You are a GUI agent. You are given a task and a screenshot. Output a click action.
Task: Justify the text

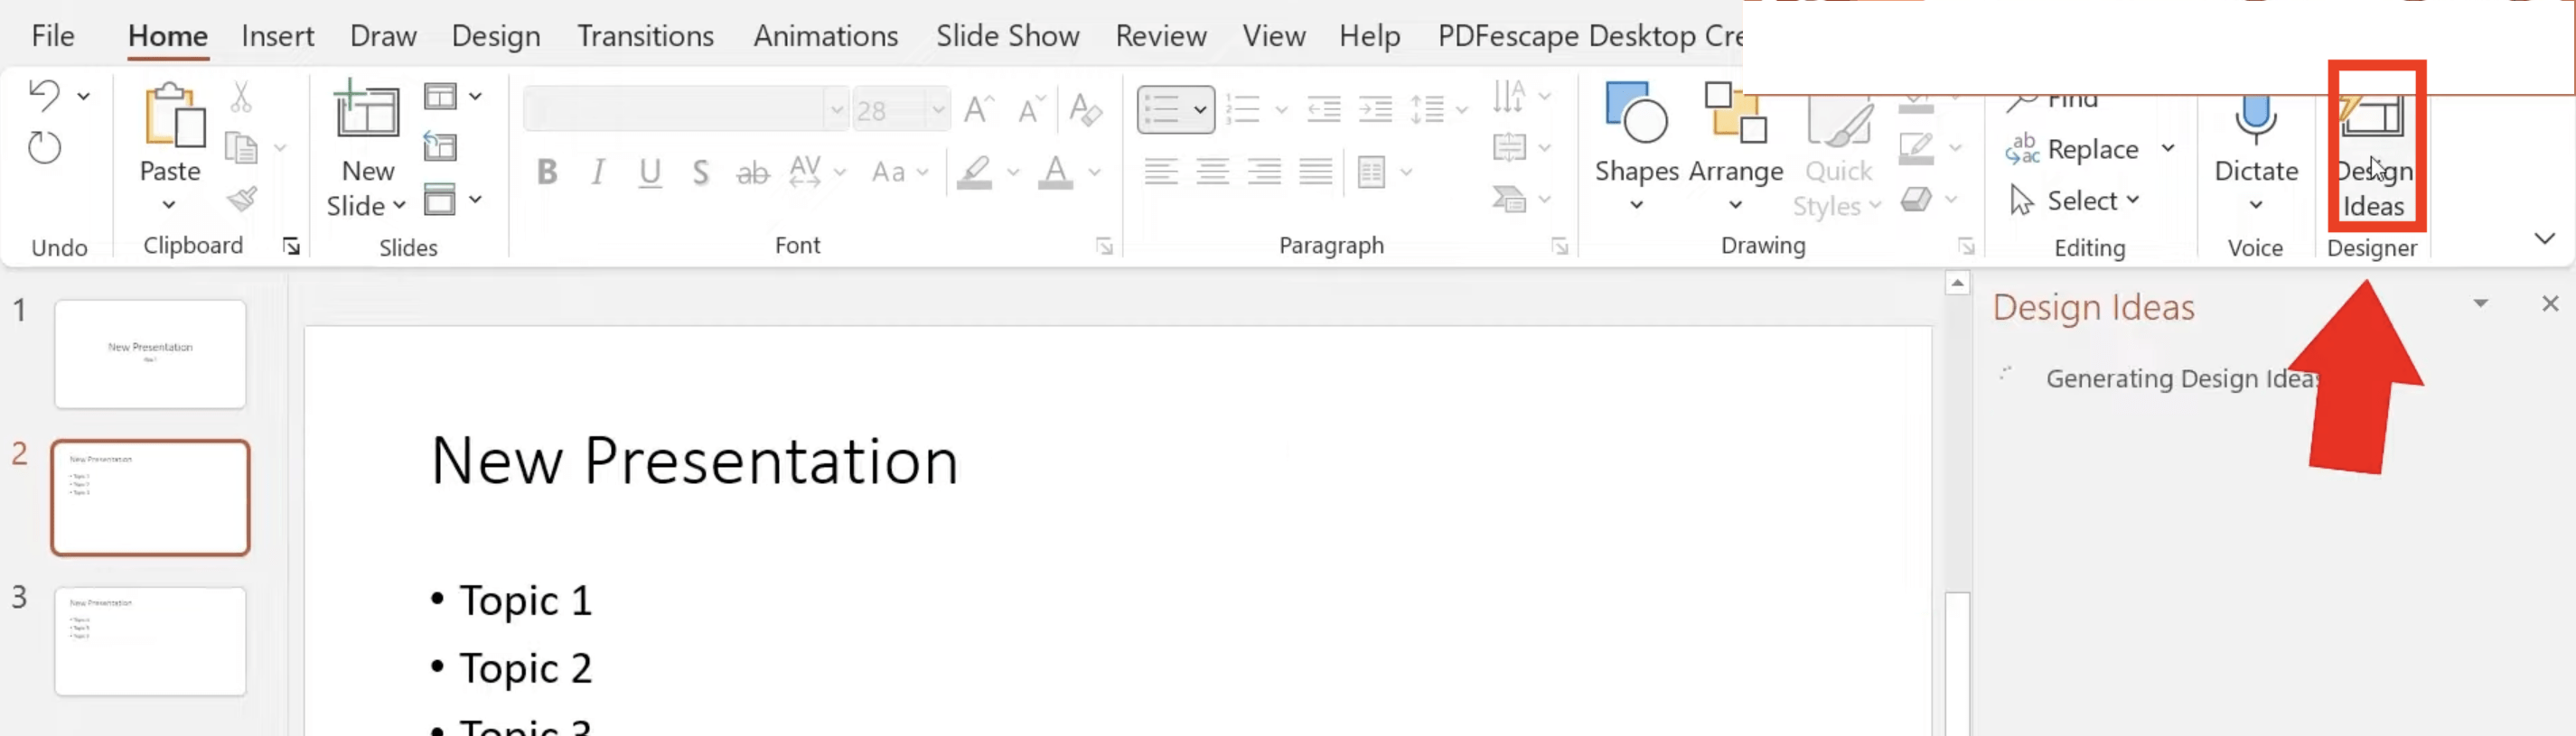click(1316, 172)
